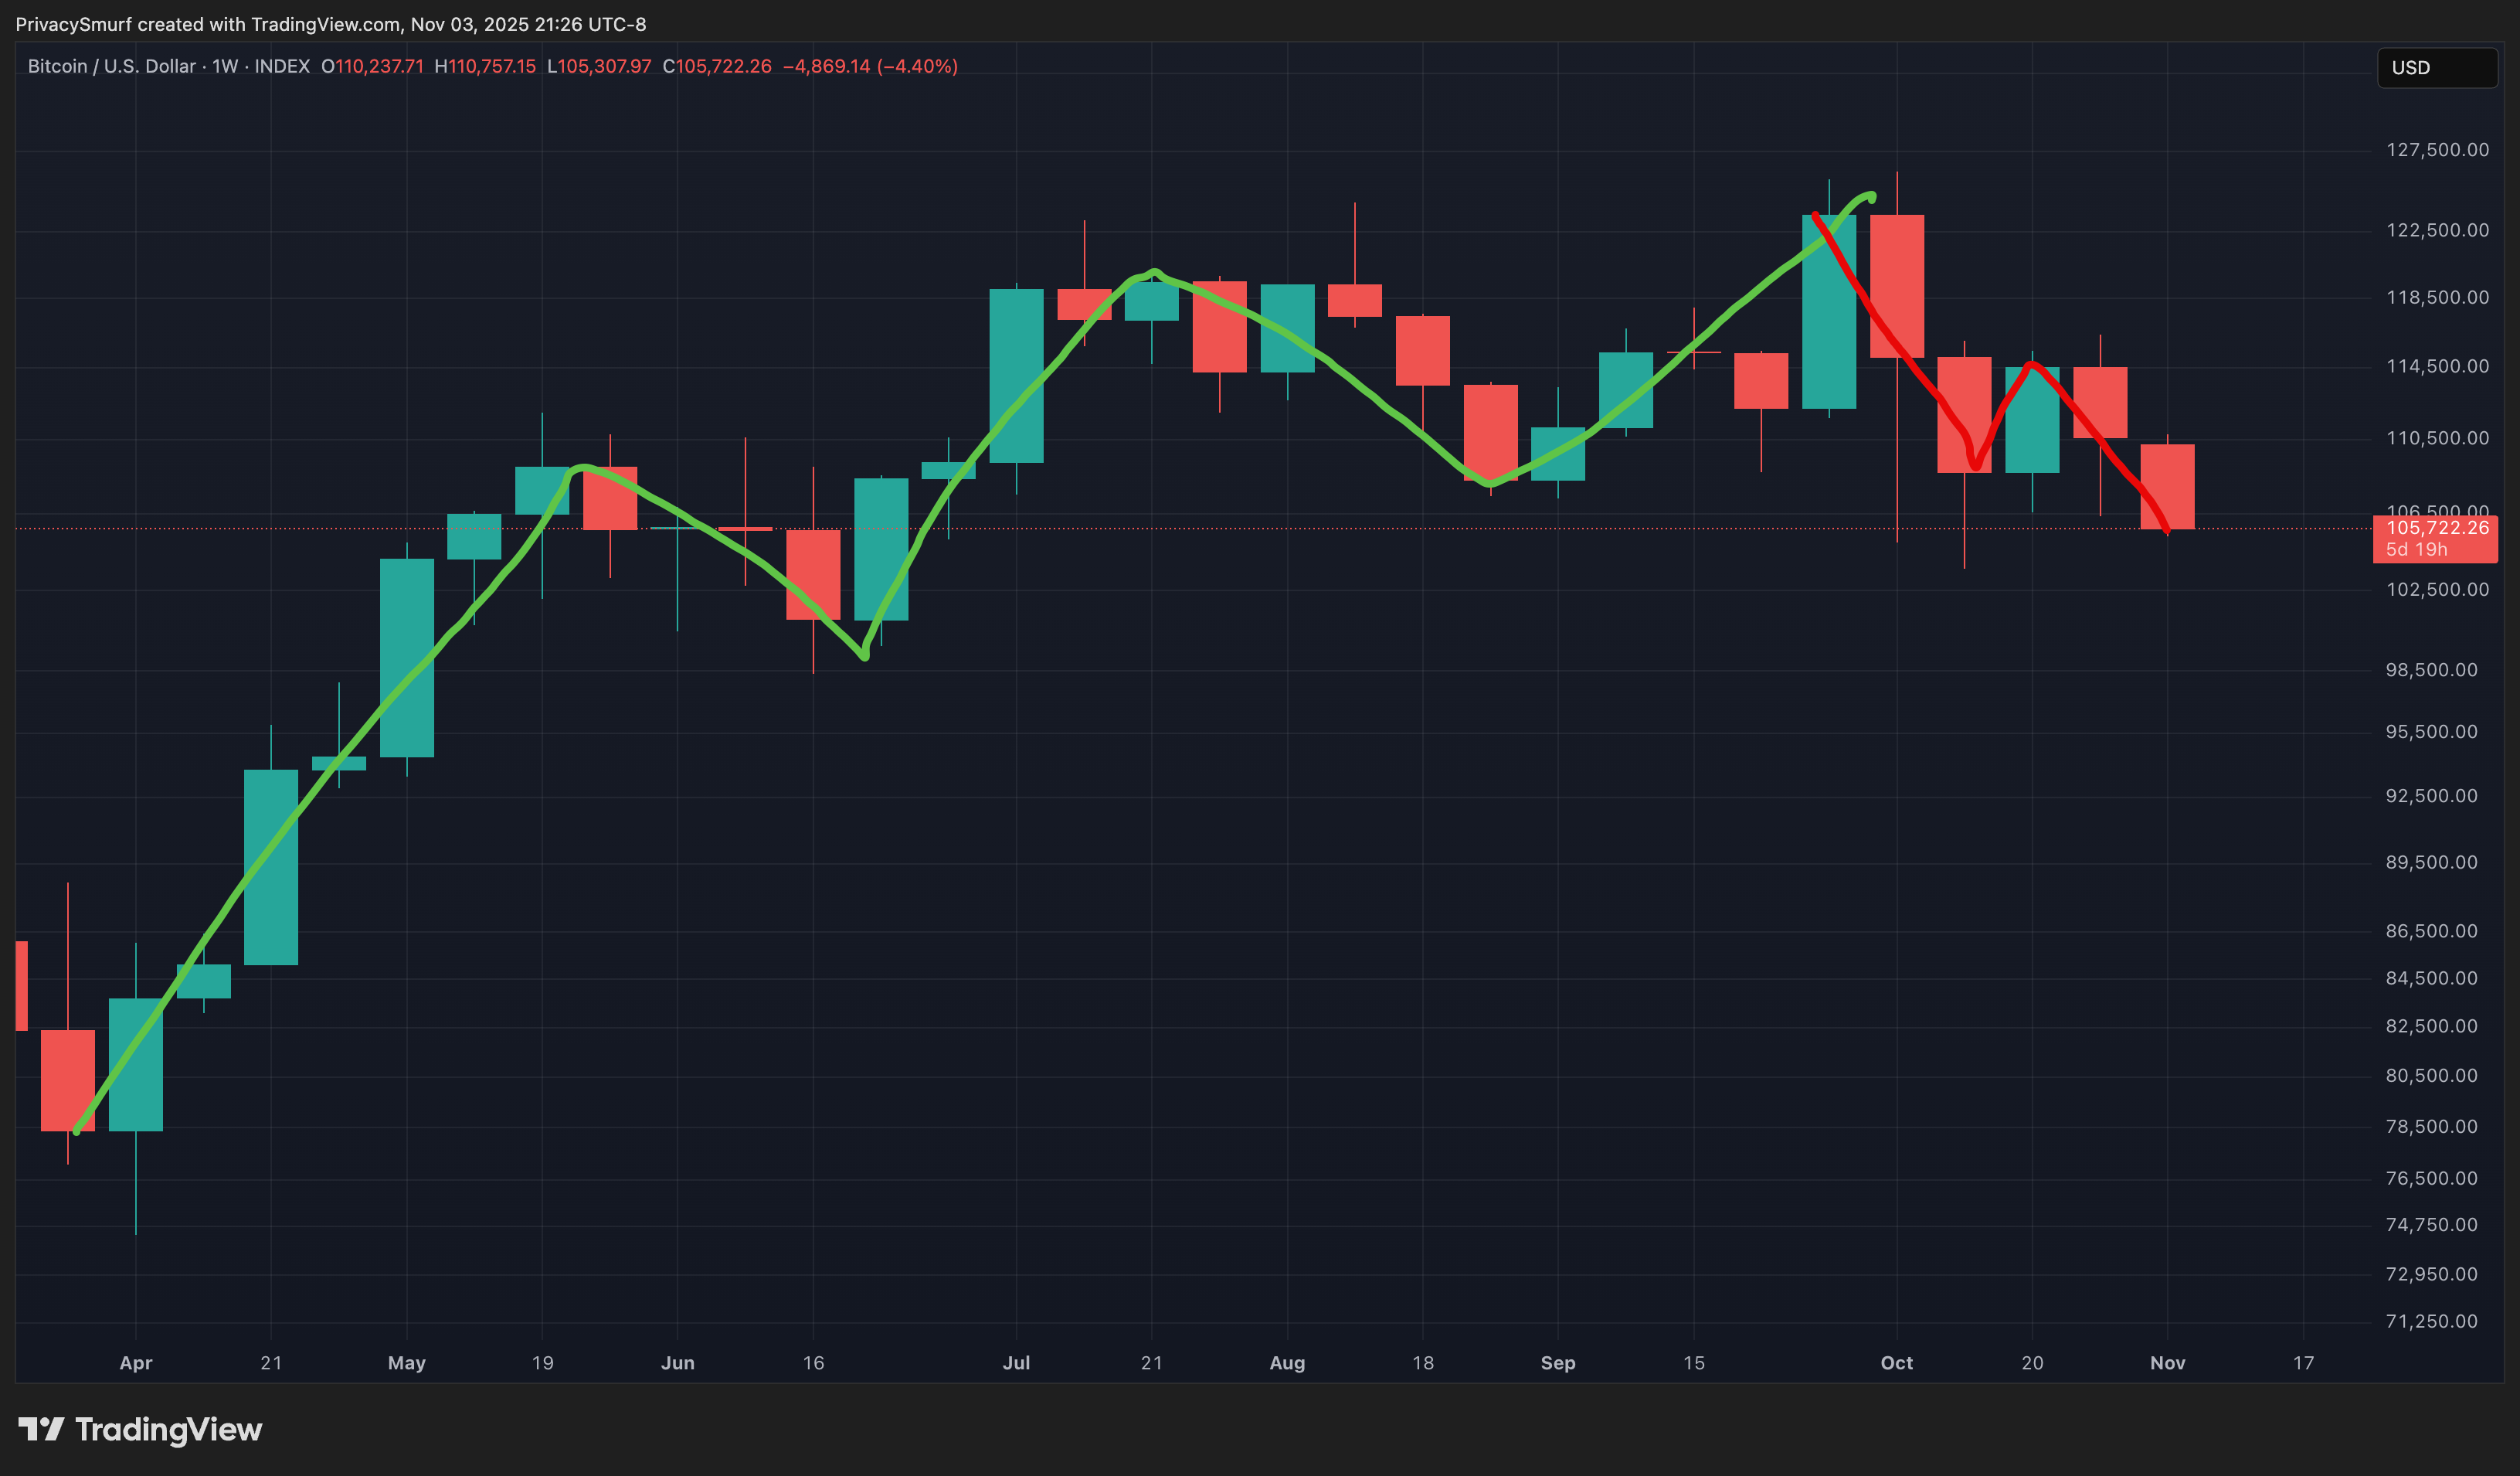The width and height of the screenshot is (2520, 1476).
Task: Click the TradingView logo at bottom left
Action: click(140, 1429)
